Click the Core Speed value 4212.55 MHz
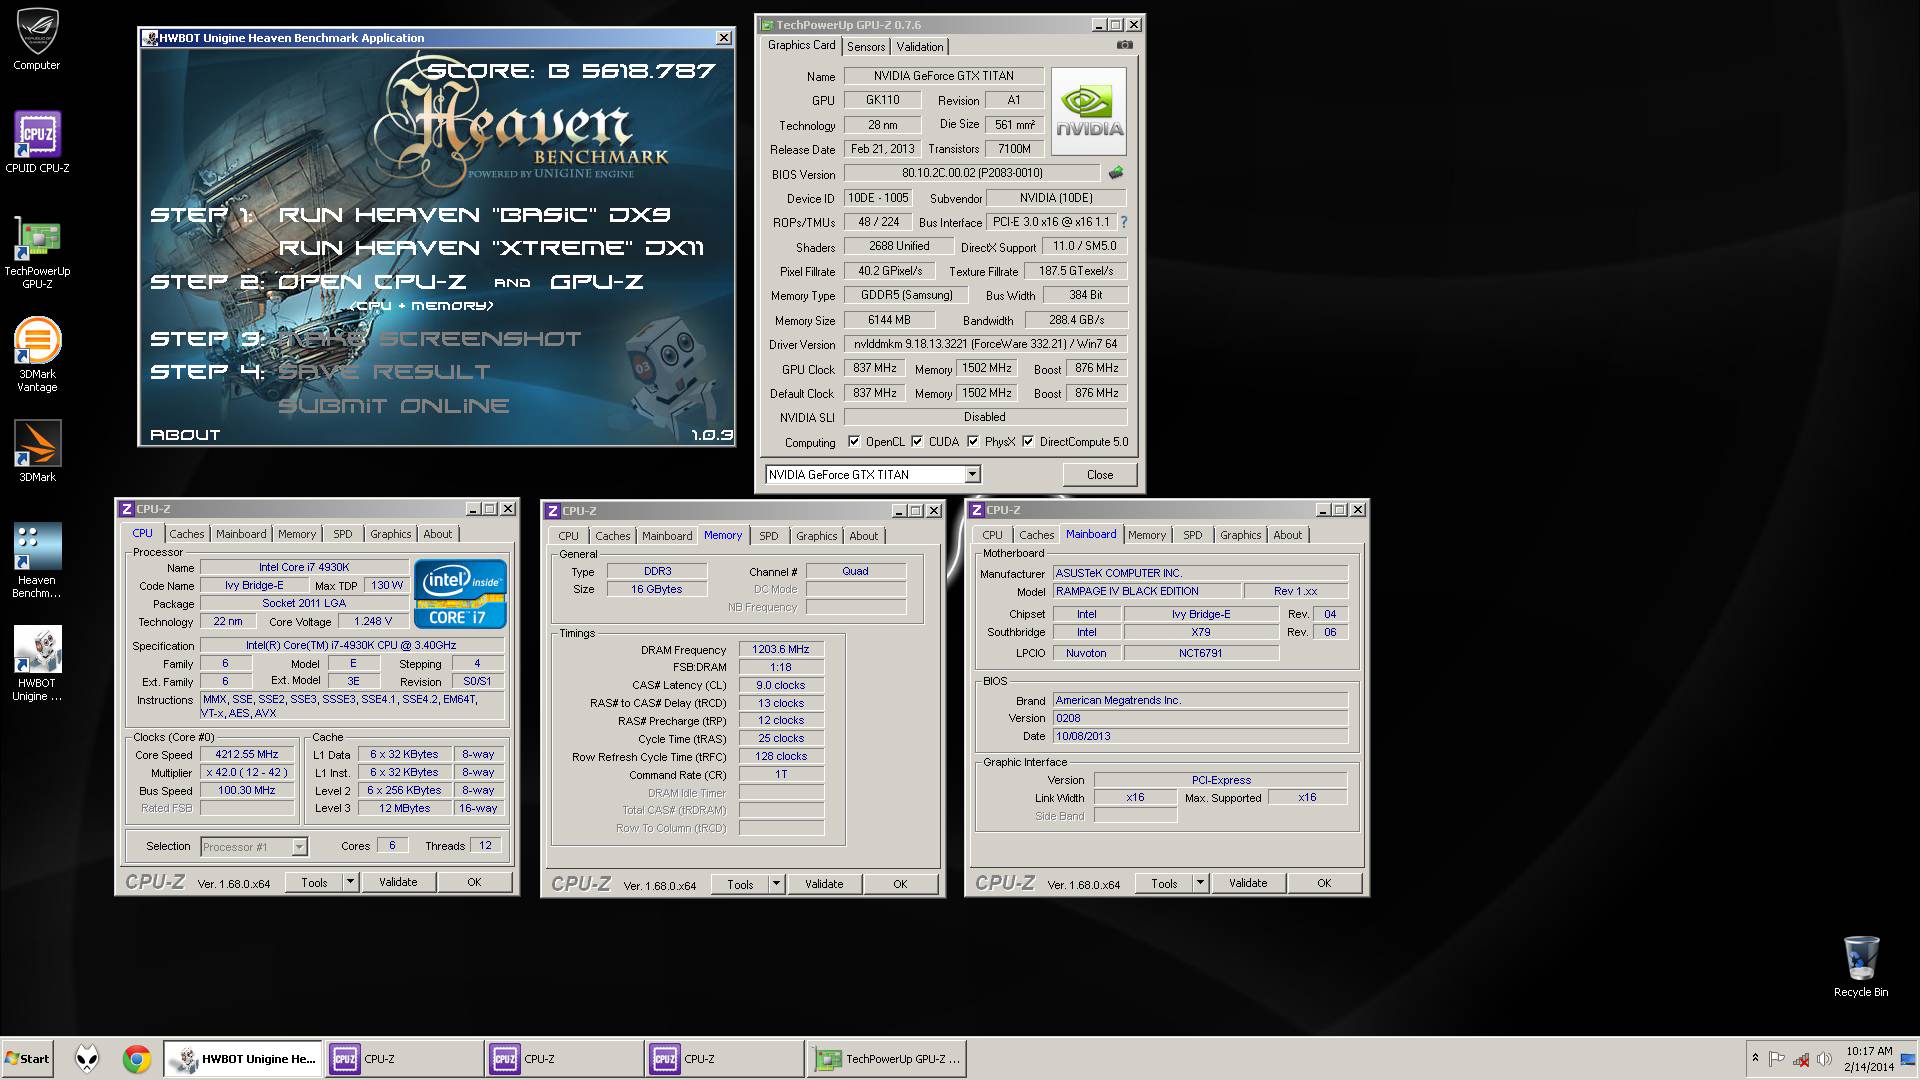The height and width of the screenshot is (1080, 1920). click(247, 755)
